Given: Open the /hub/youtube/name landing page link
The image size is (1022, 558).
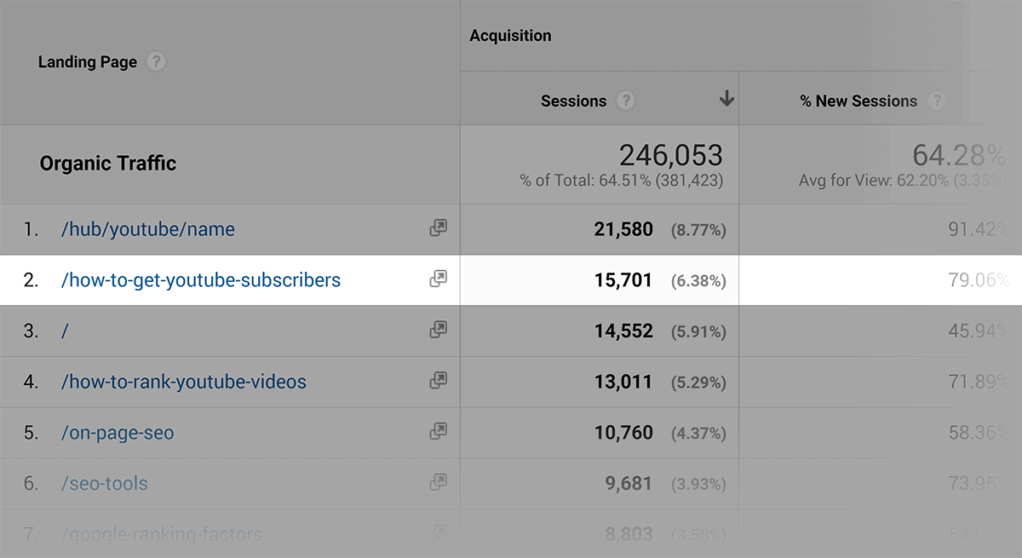Looking at the screenshot, I should click(148, 229).
